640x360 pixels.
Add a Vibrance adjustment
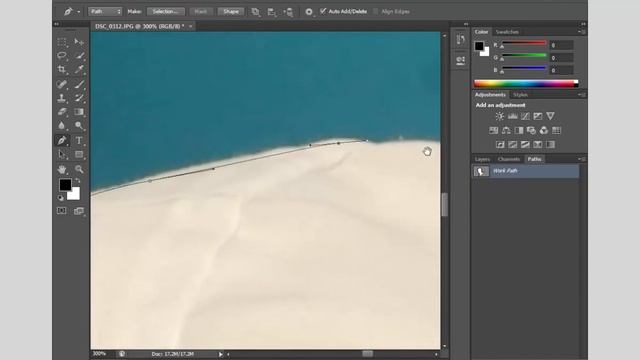(551, 116)
